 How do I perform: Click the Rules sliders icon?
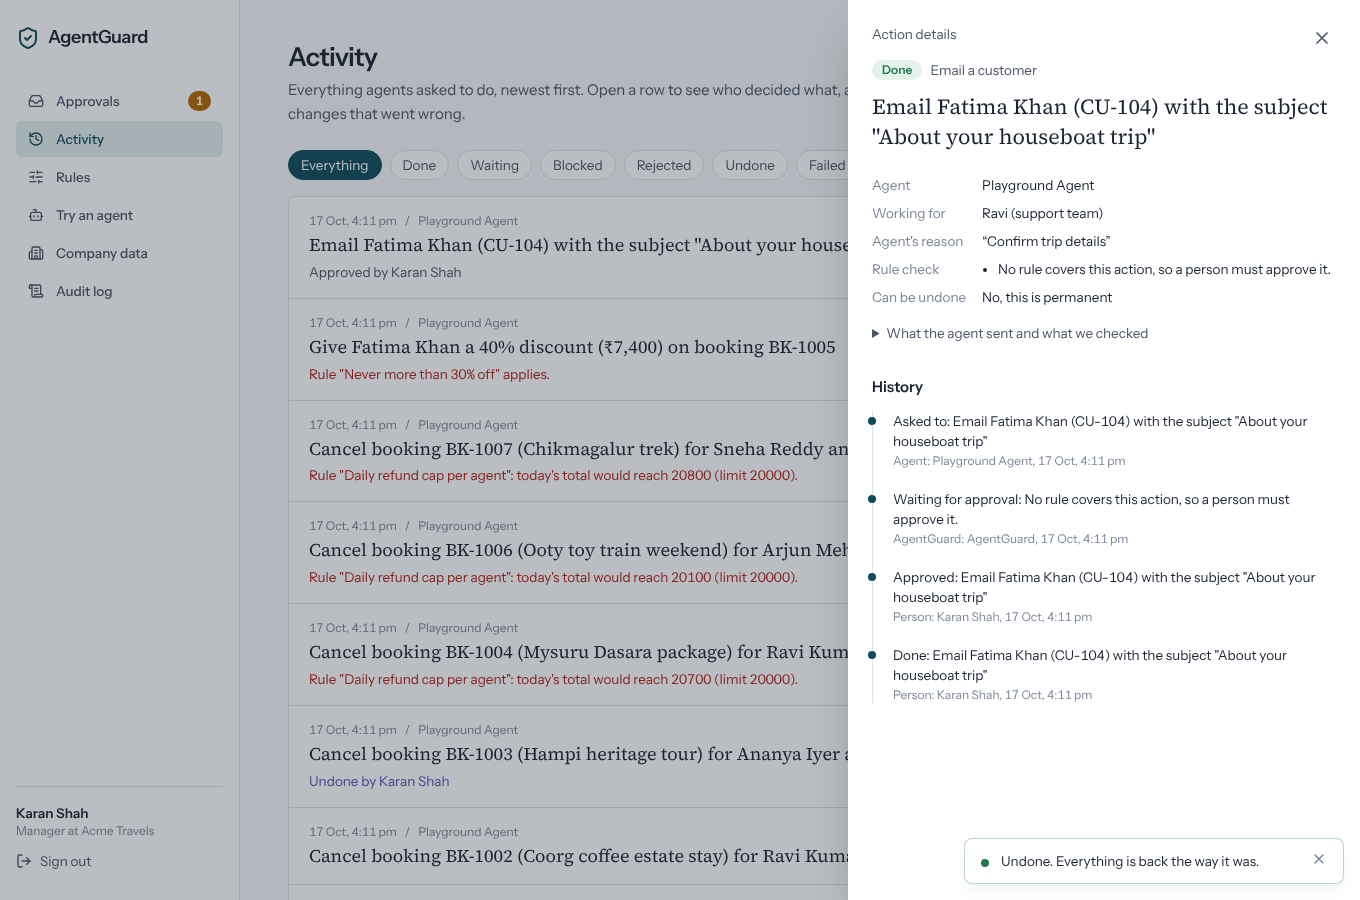36,177
